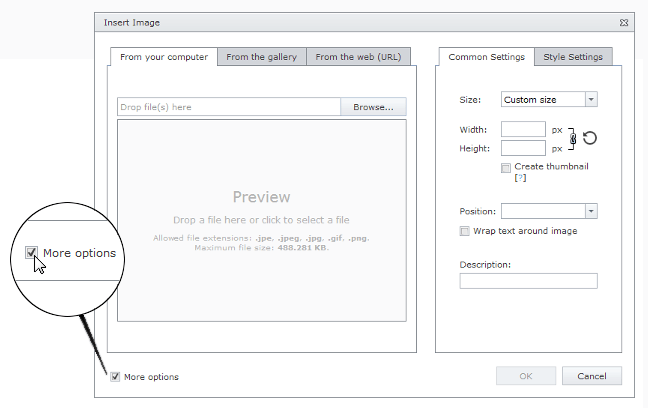Screen dimensions: 648x408
Task: Uncheck the More options checkbox
Action: tap(115, 377)
